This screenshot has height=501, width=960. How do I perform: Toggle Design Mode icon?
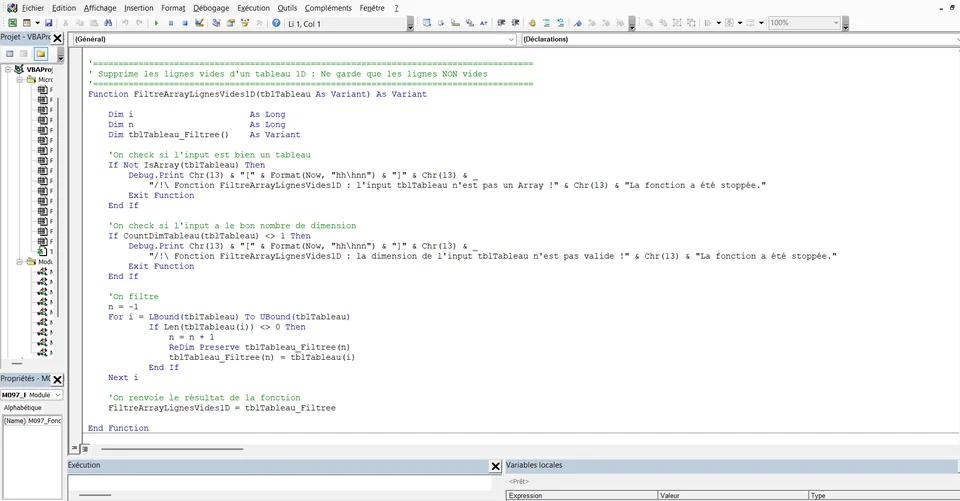point(200,23)
